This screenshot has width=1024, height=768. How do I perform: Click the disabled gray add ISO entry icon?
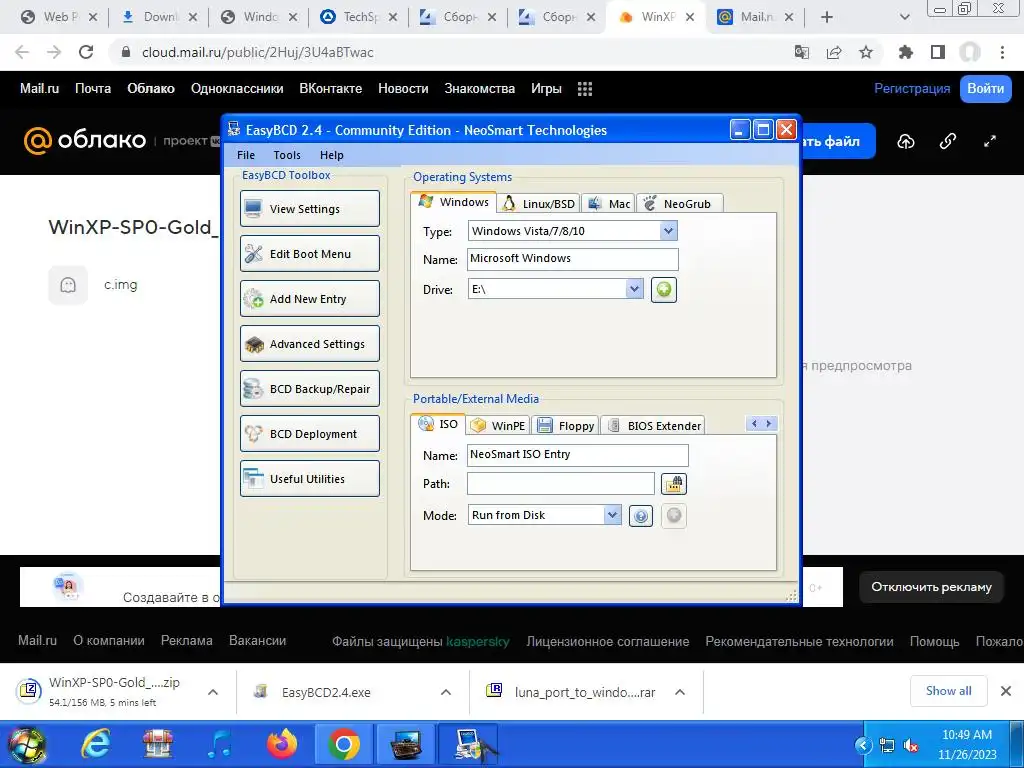point(674,516)
